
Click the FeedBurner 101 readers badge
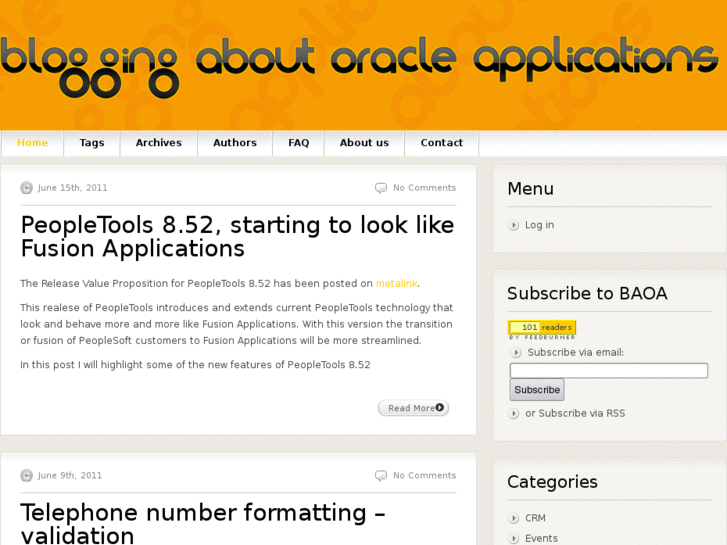click(541, 327)
